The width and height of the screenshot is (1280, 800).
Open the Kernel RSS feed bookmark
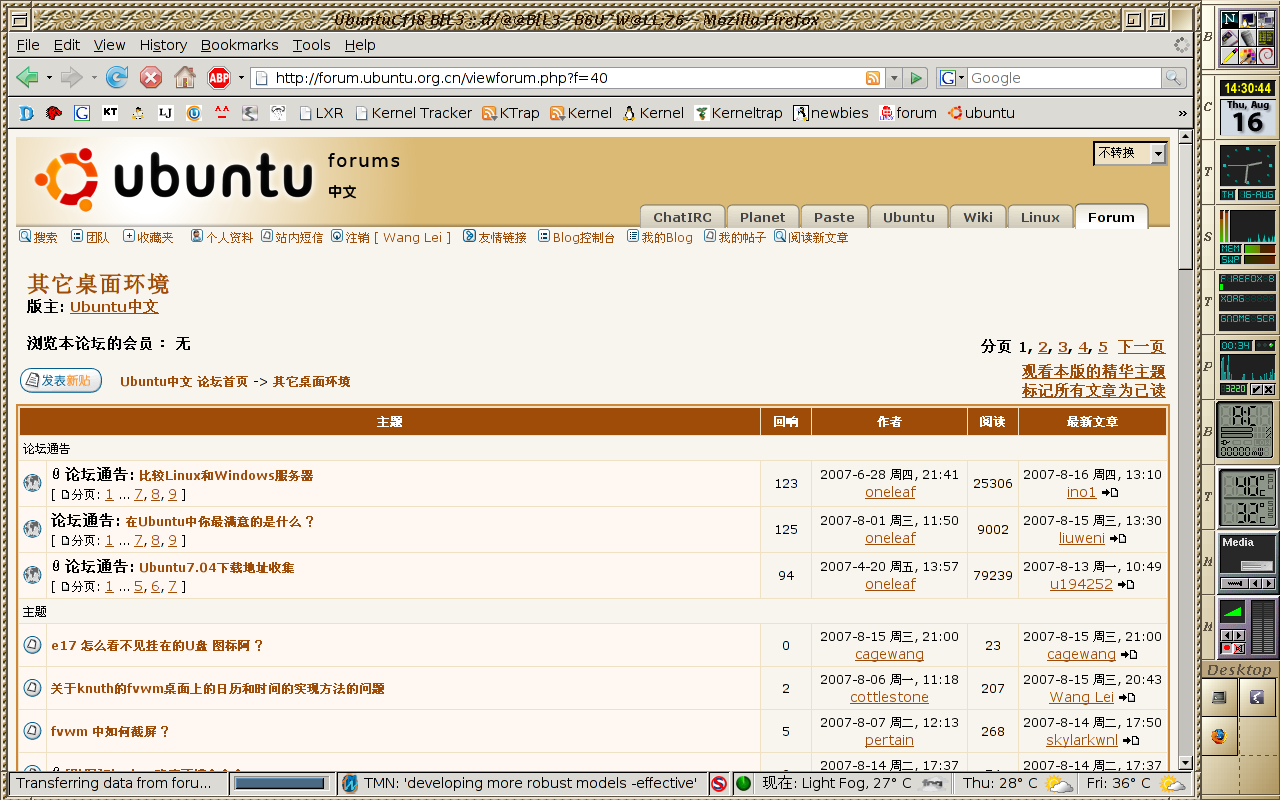point(581,113)
